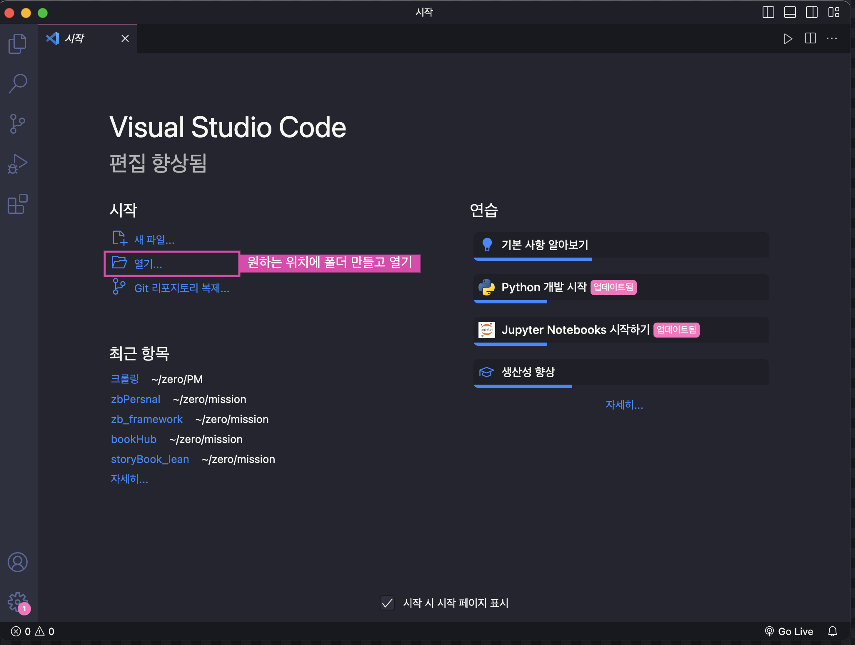The width and height of the screenshot is (855, 645).
Task: Open the Explorer view in activity bar
Action: tap(17, 44)
